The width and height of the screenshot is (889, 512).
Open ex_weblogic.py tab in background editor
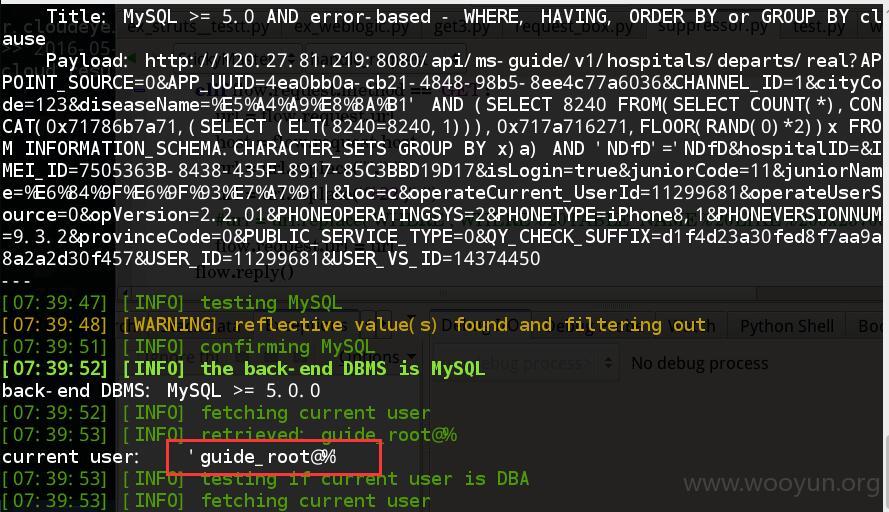pyautogui.click(x=352, y=27)
